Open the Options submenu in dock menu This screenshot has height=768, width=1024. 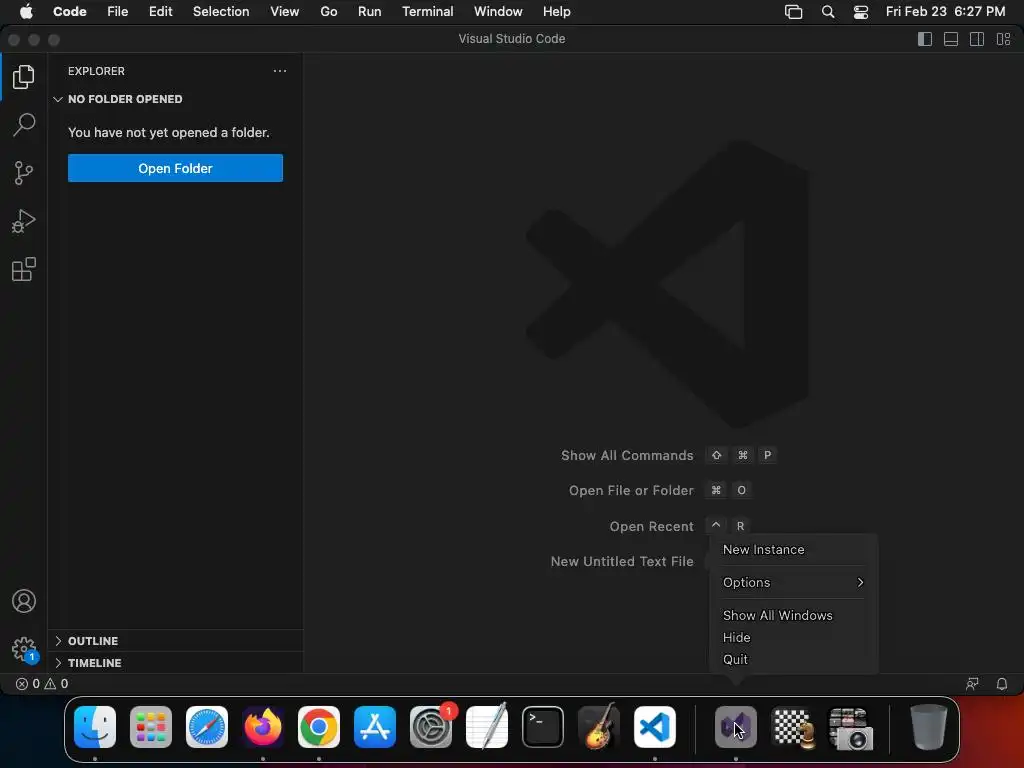point(793,583)
